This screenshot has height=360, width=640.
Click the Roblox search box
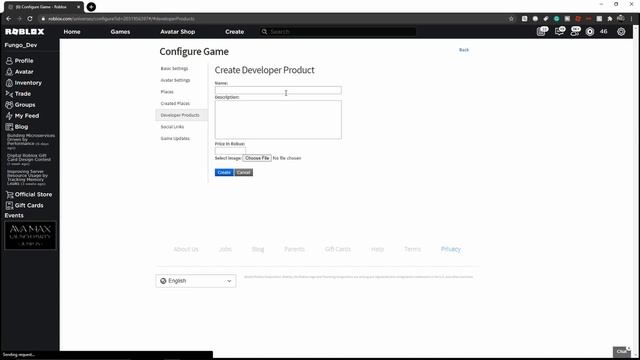tap(338, 31)
